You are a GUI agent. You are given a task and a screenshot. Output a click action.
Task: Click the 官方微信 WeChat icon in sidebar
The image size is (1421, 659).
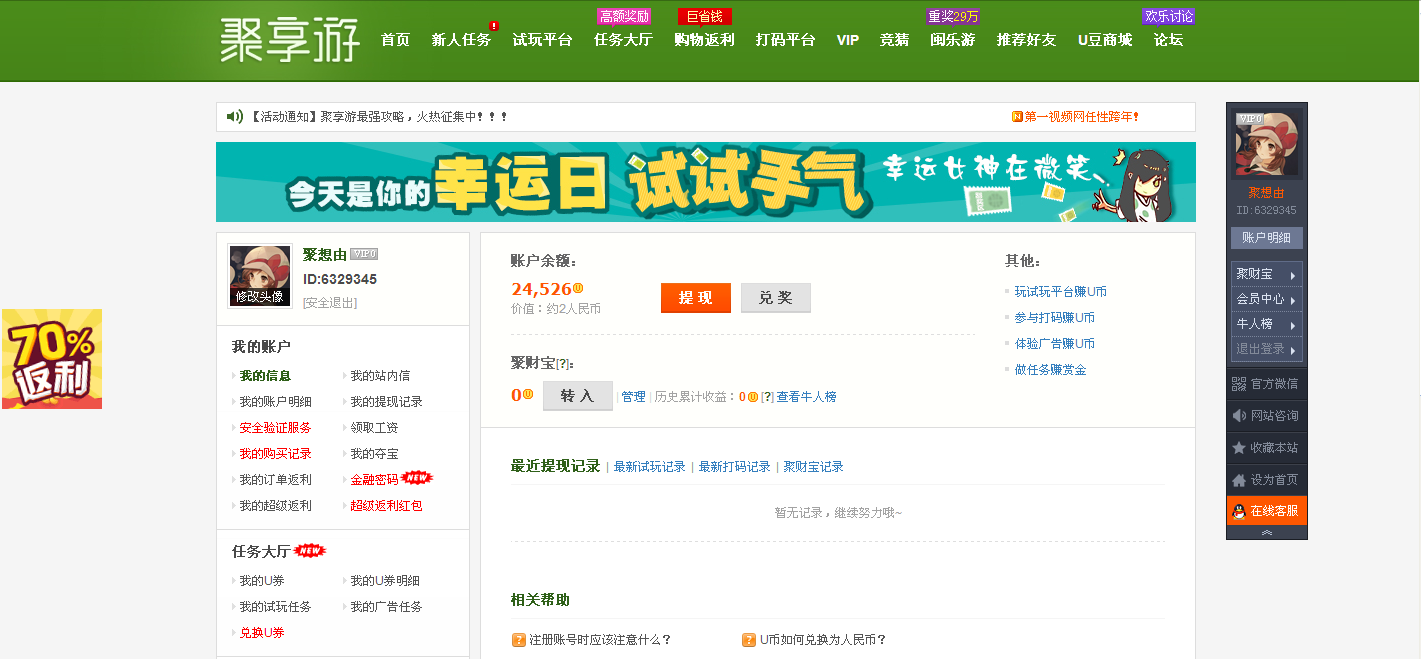[x=1237, y=384]
